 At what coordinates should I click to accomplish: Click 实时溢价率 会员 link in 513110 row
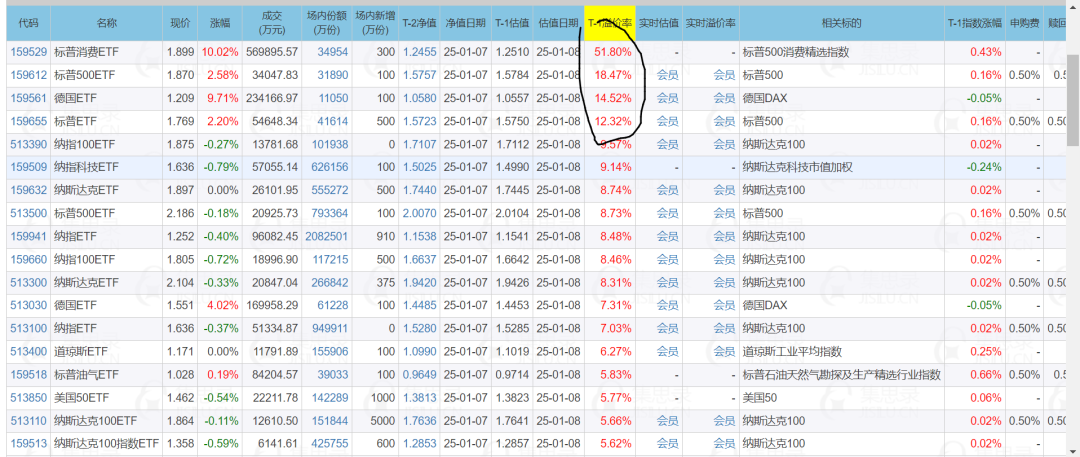point(724,420)
